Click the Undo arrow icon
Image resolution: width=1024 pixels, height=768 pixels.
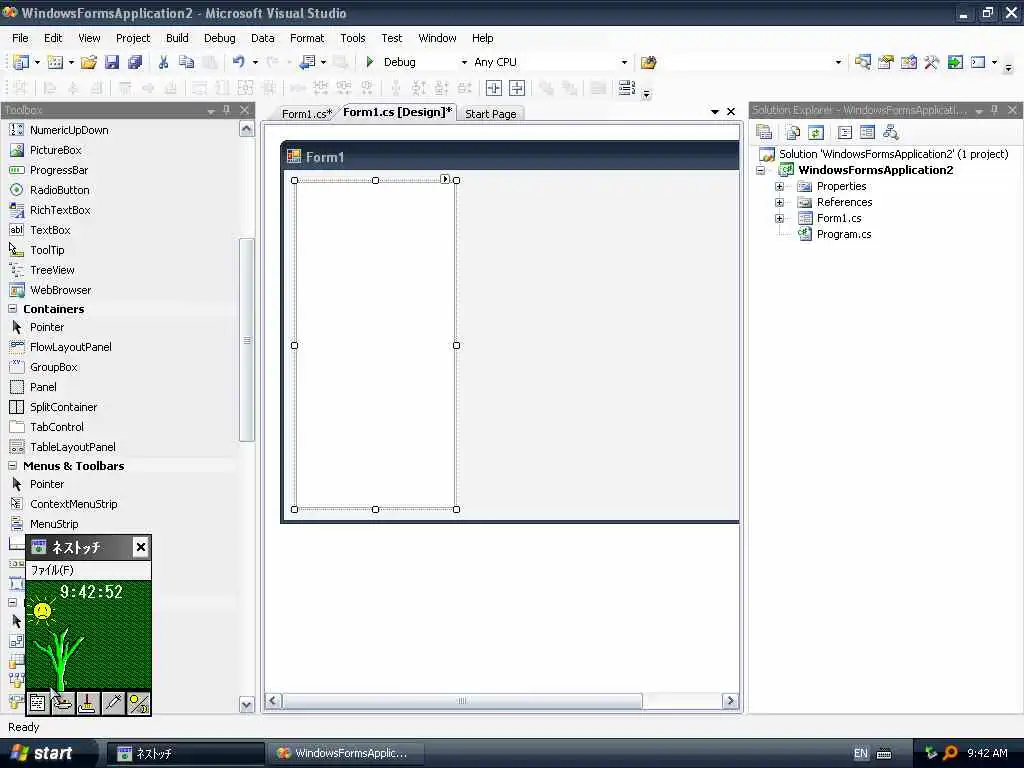[x=238, y=62]
